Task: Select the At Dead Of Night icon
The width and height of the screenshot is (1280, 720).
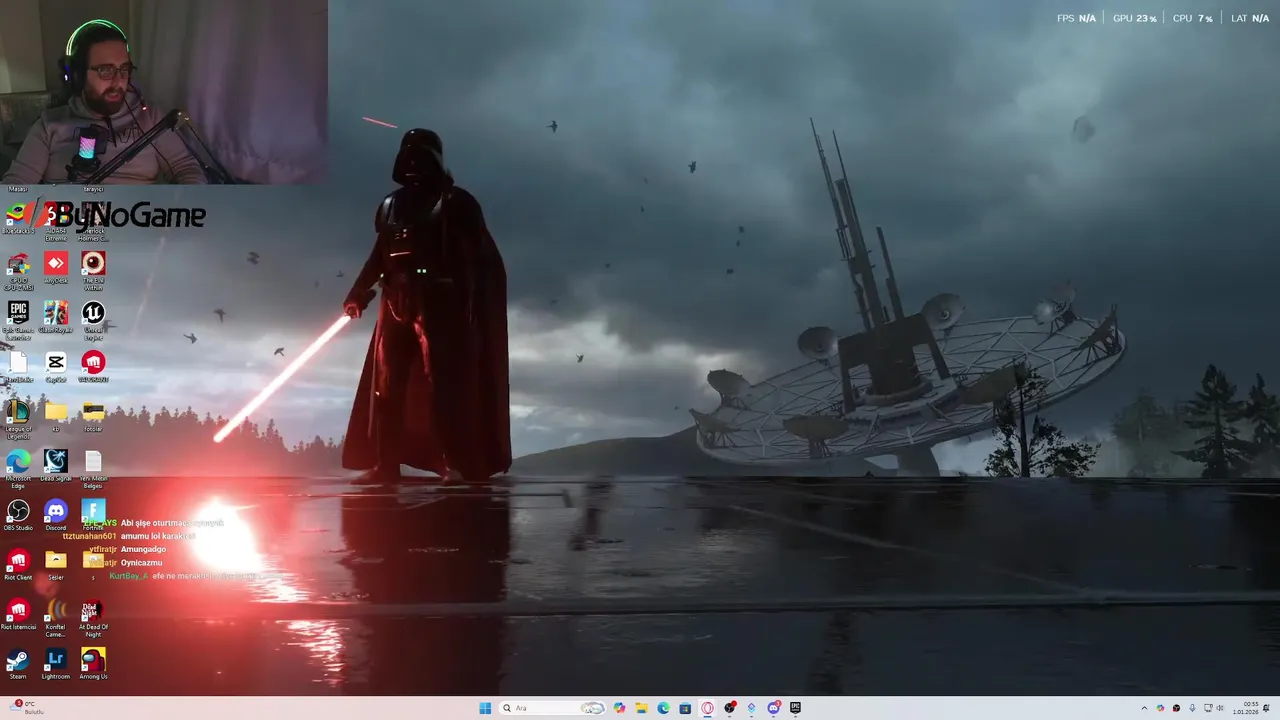Action: [x=93, y=618]
